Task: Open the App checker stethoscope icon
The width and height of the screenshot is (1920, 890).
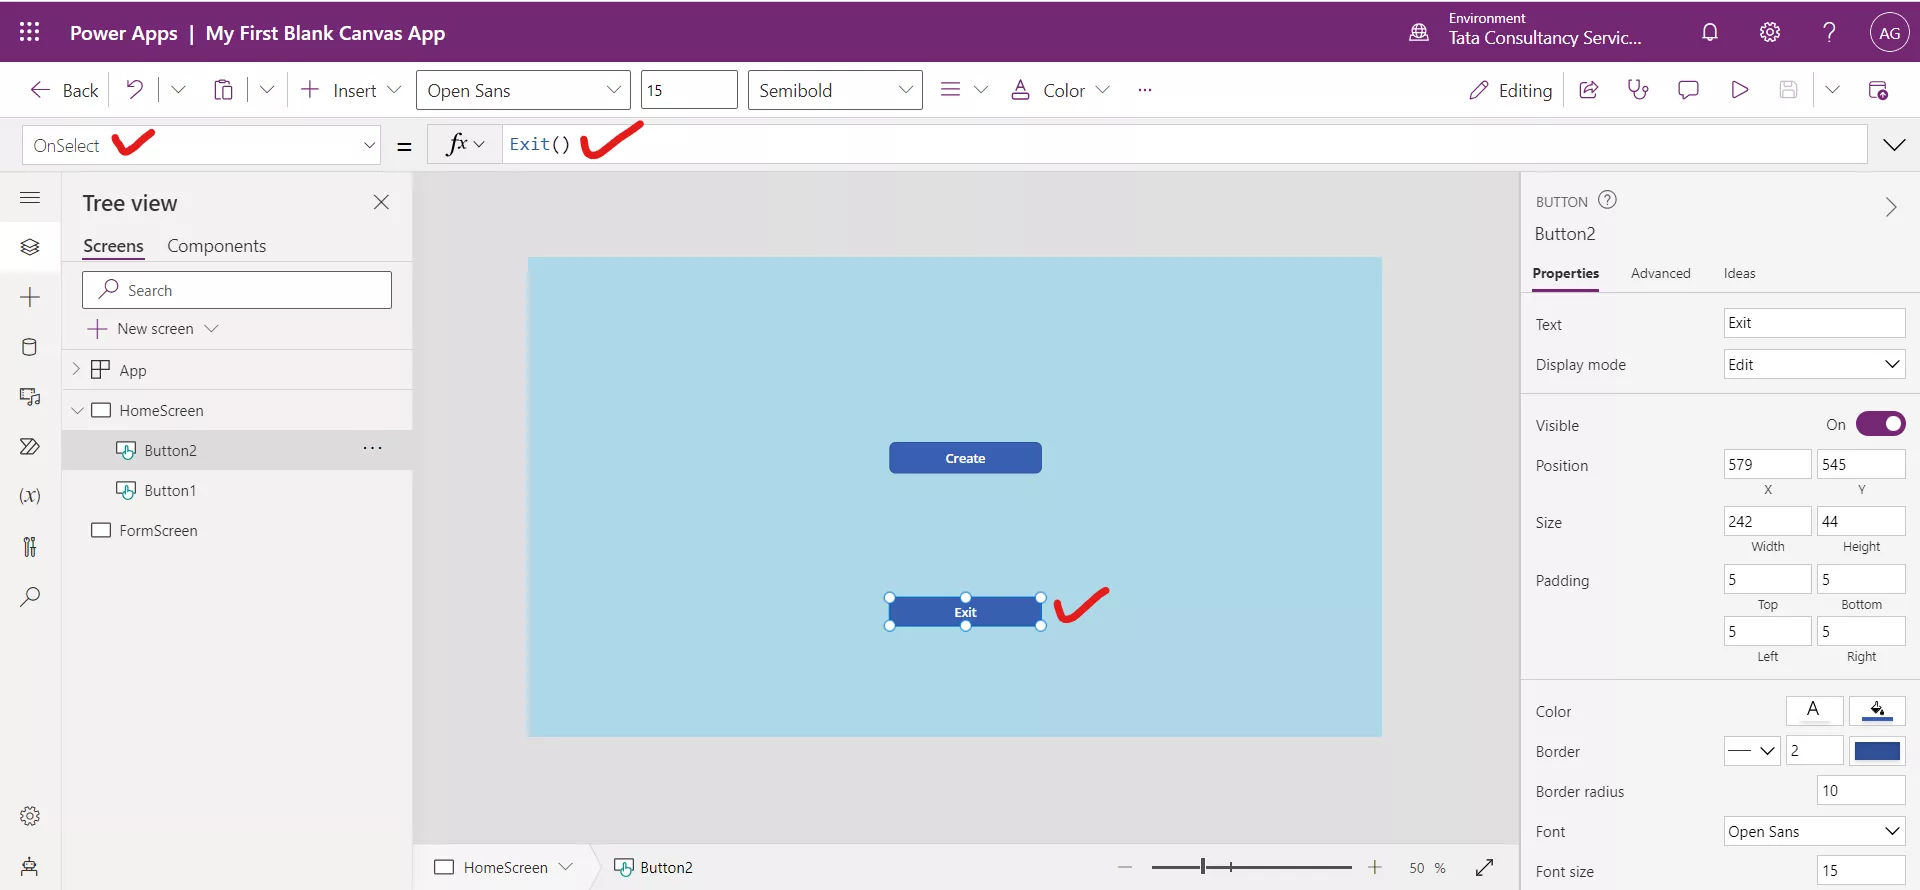Action: (1638, 90)
